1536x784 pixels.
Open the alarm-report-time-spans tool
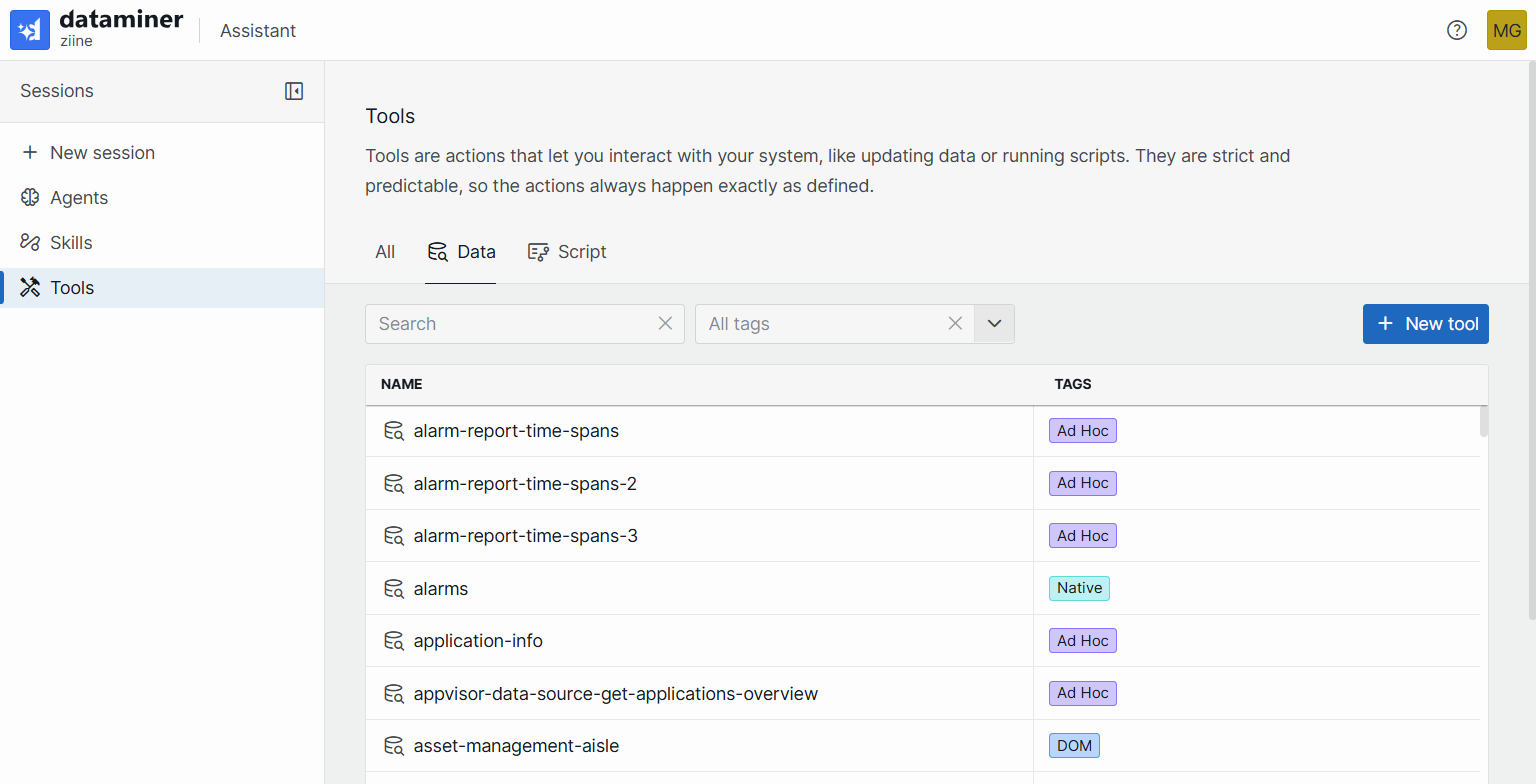click(x=516, y=431)
